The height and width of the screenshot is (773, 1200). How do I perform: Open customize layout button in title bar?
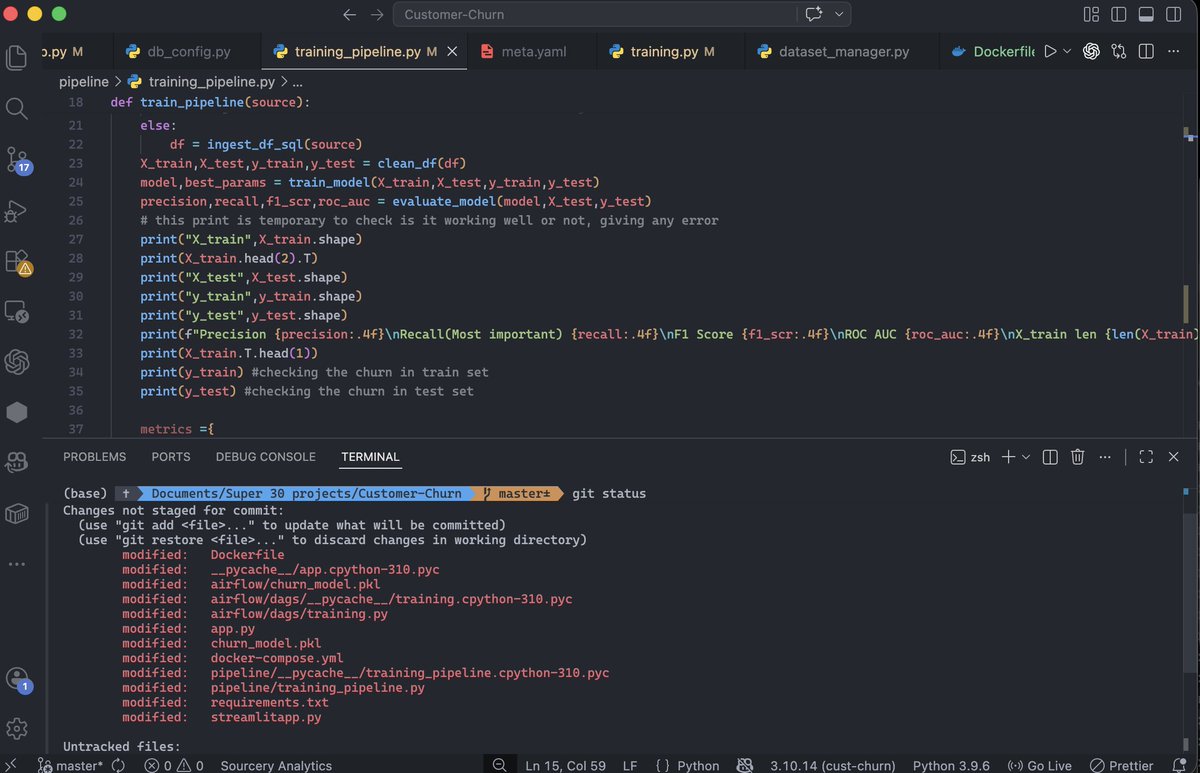[1091, 15]
